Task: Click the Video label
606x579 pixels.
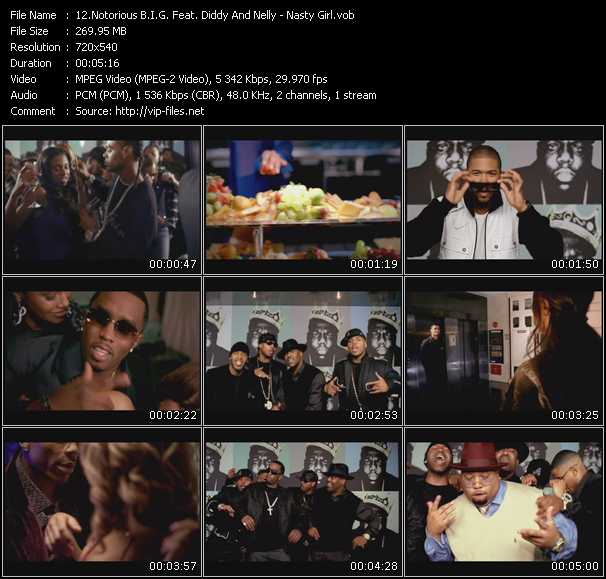Action: [x=23, y=79]
